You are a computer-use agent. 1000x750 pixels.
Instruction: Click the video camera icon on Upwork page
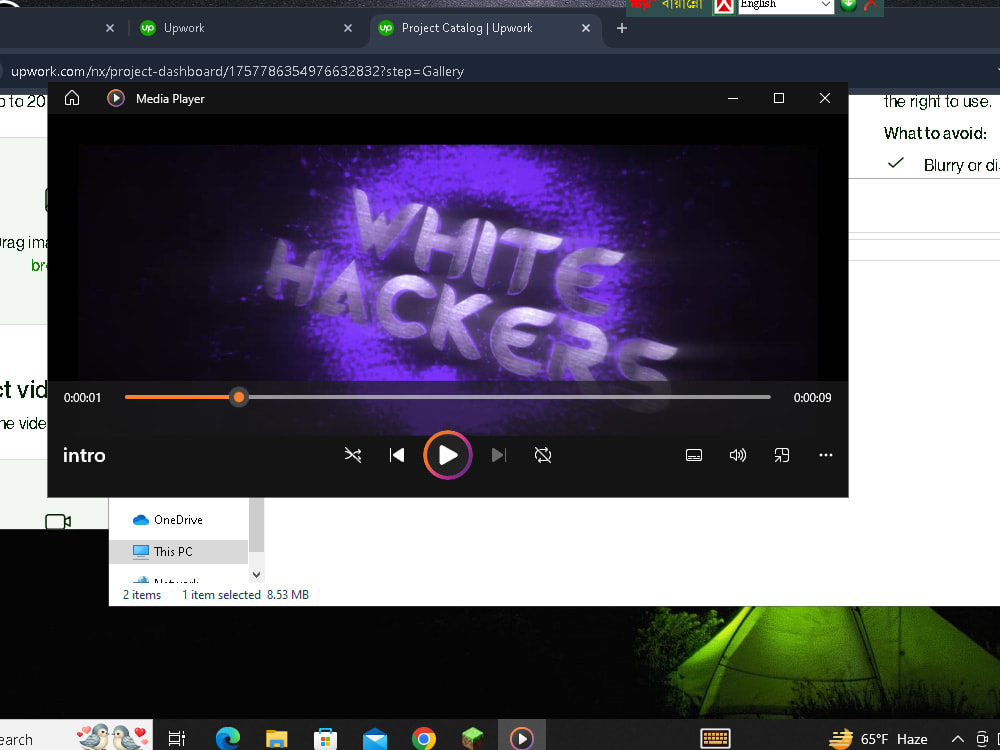click(58, 521)
